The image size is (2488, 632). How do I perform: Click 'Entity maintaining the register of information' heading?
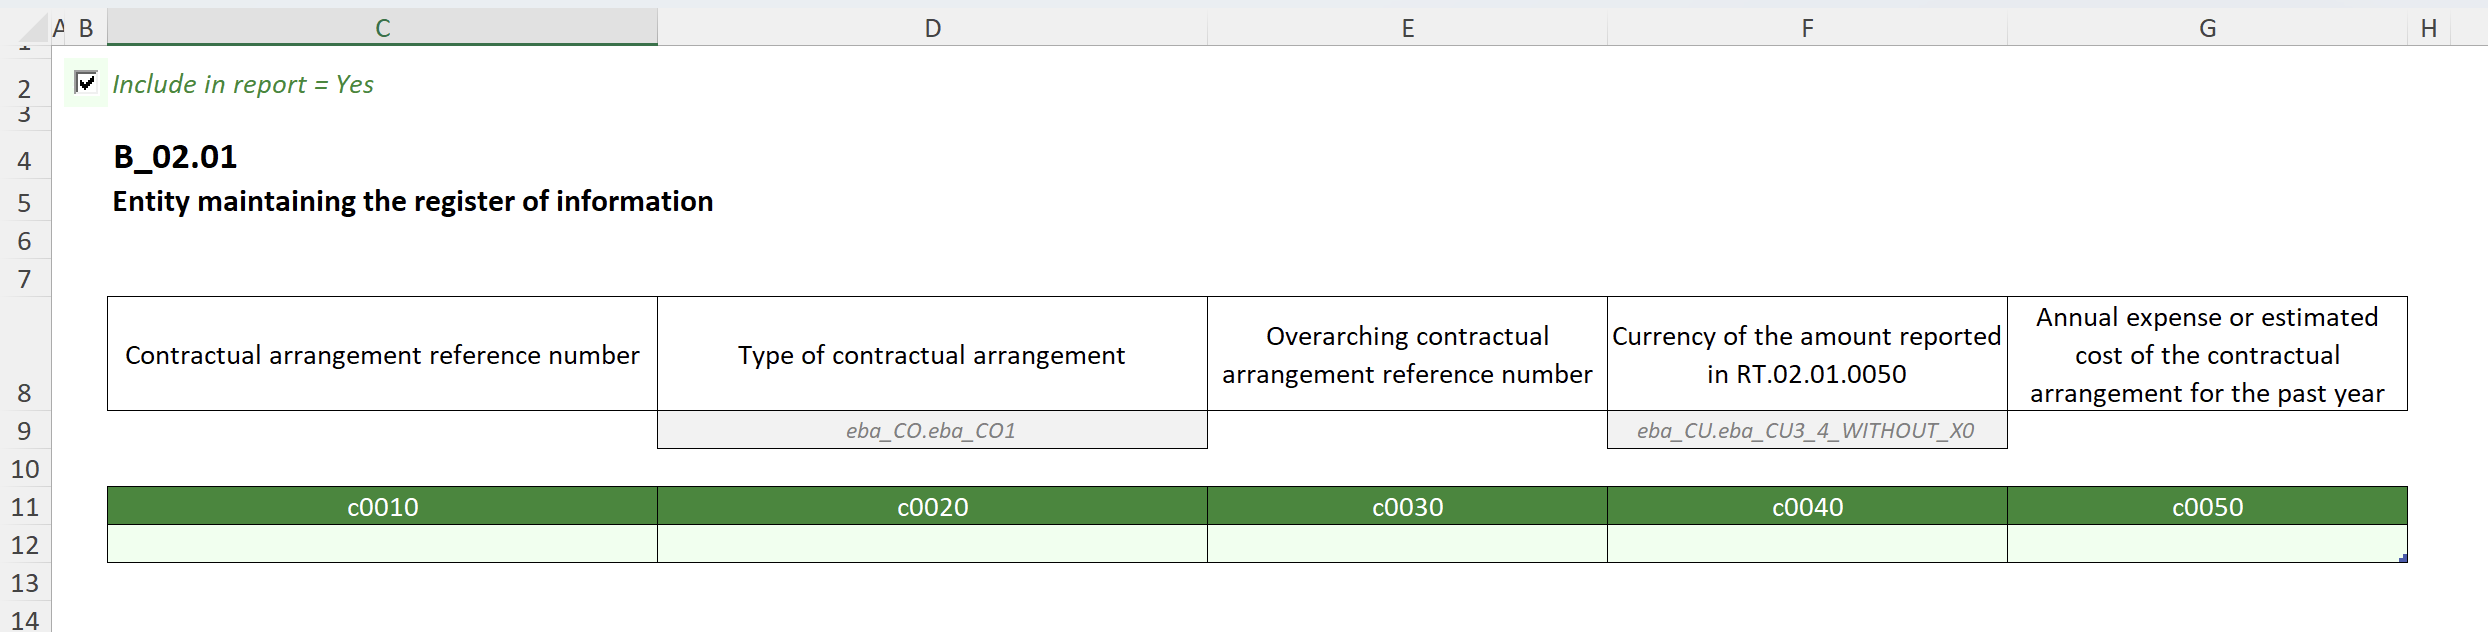[413, 201]
